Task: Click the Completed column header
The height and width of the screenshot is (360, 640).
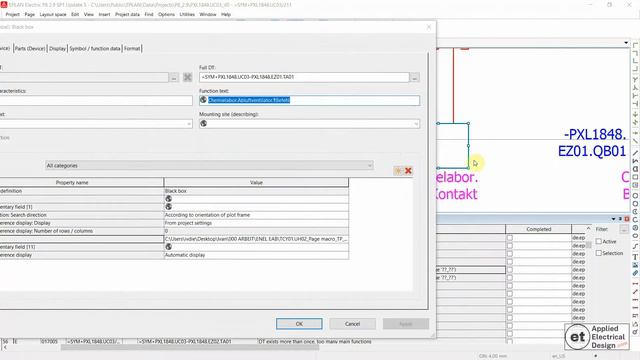Action: tap(538, 229)
